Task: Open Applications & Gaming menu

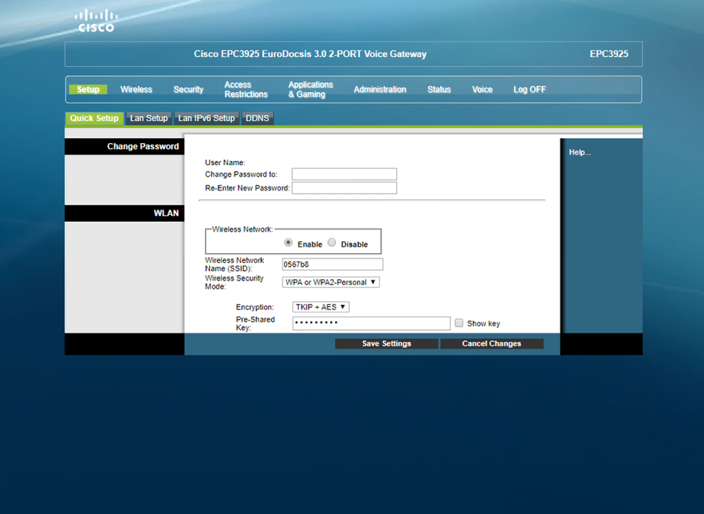Action: (x=310, y=90)
